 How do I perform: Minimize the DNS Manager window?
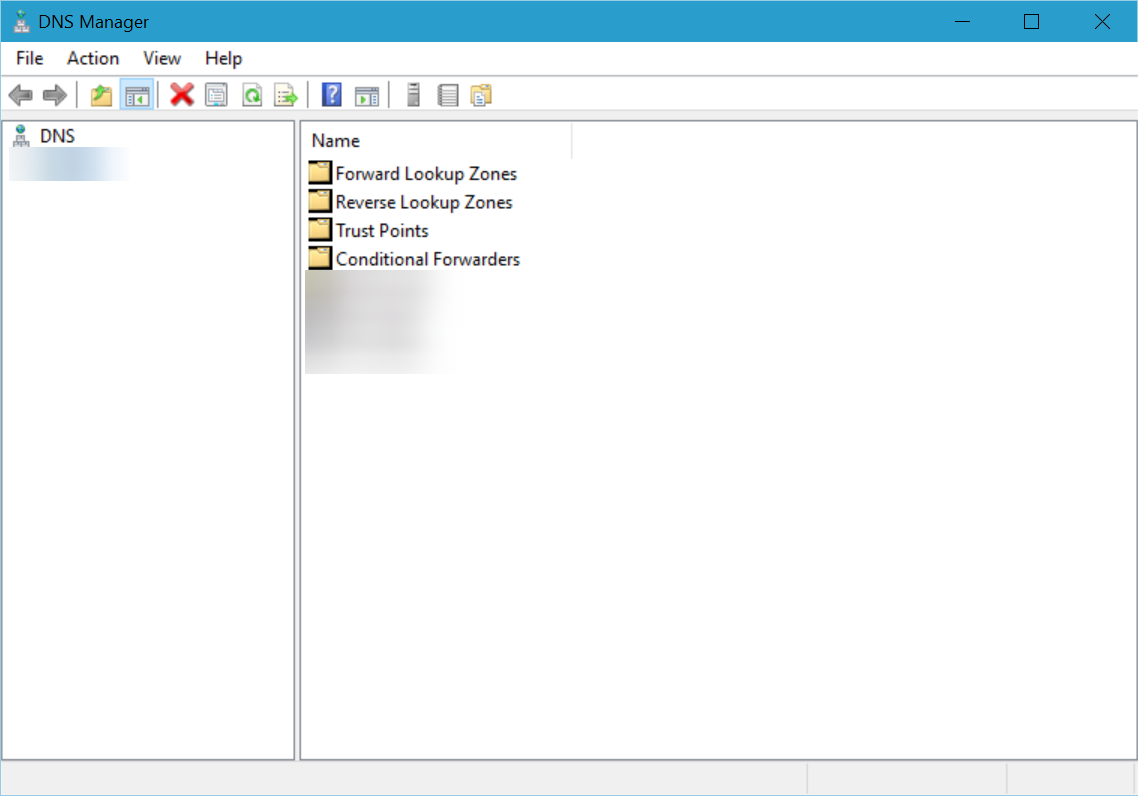click(962, 22)
